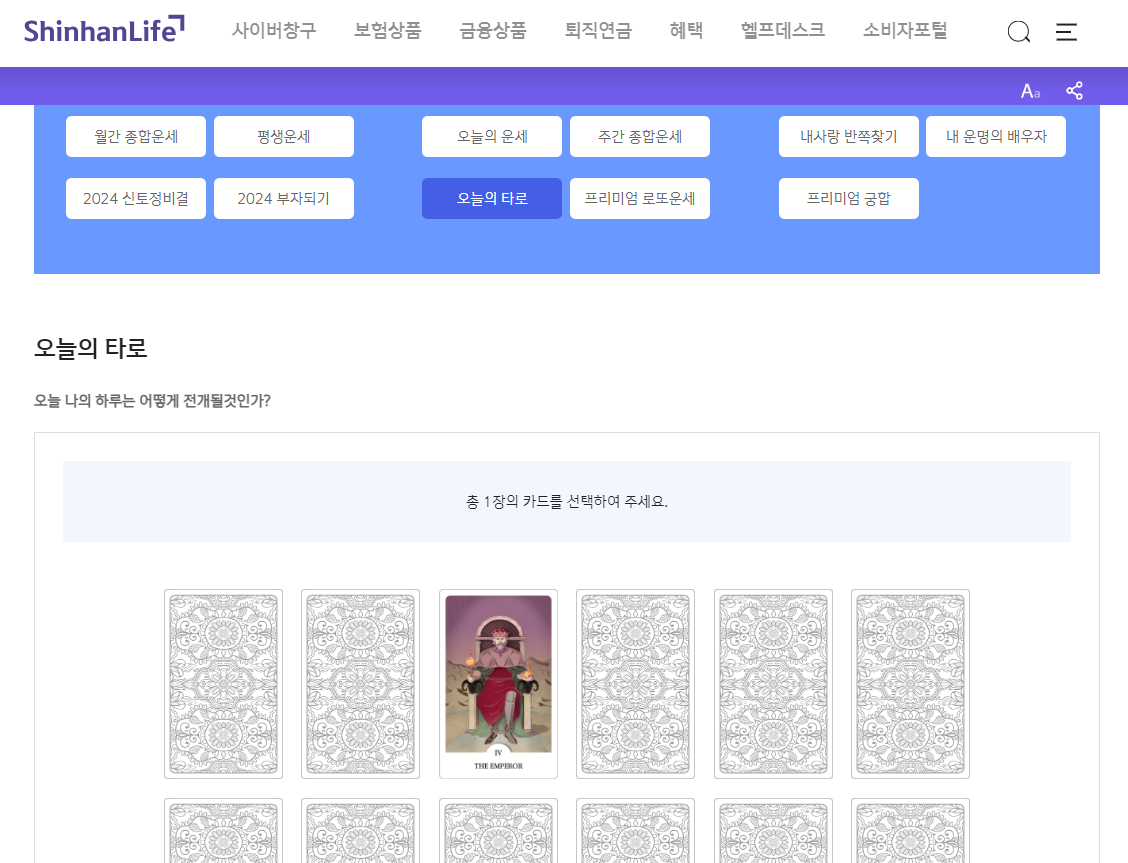
Task: Click the 오늘의 타로 page heading
Action: 91,348
